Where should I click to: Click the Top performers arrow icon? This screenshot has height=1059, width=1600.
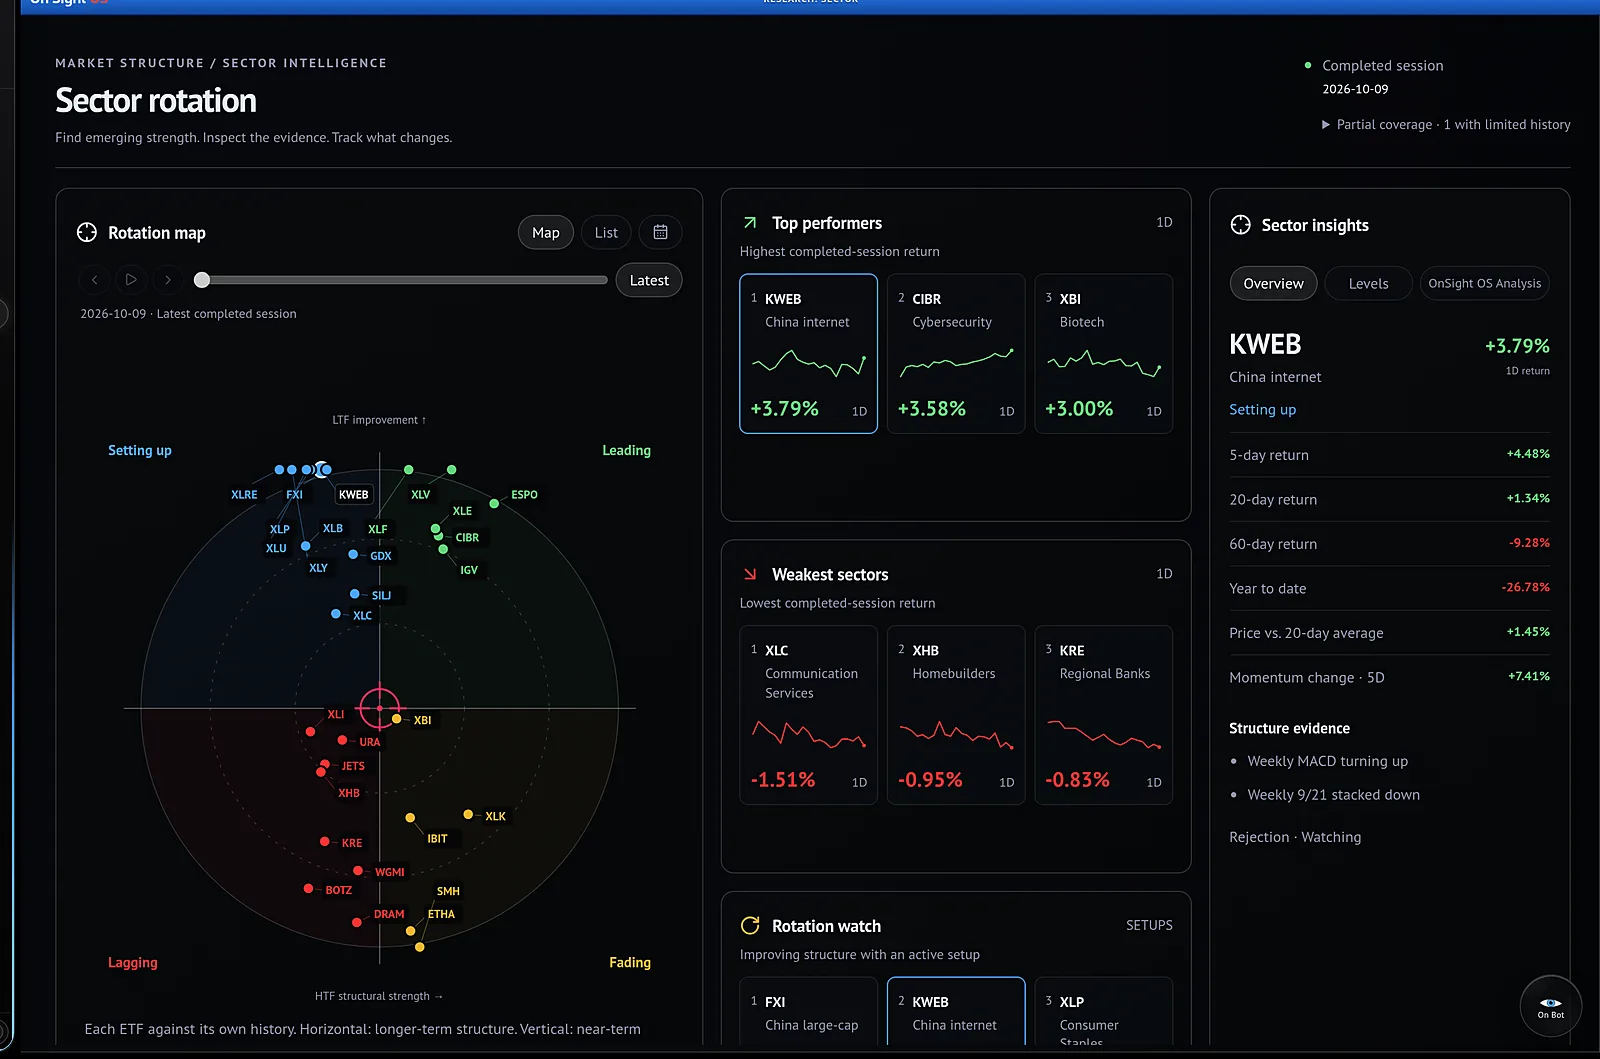pos(750,223)
